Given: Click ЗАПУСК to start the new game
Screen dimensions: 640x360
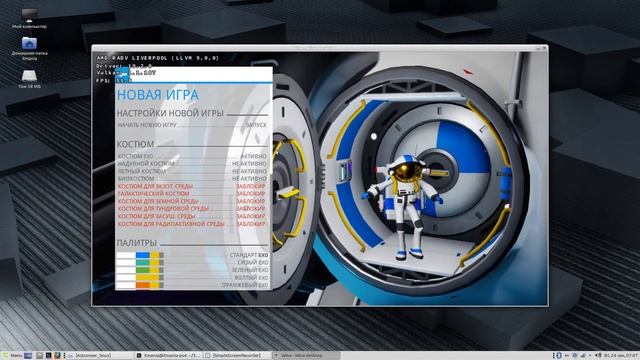Looking at the screenshot, I should [256, 124].
